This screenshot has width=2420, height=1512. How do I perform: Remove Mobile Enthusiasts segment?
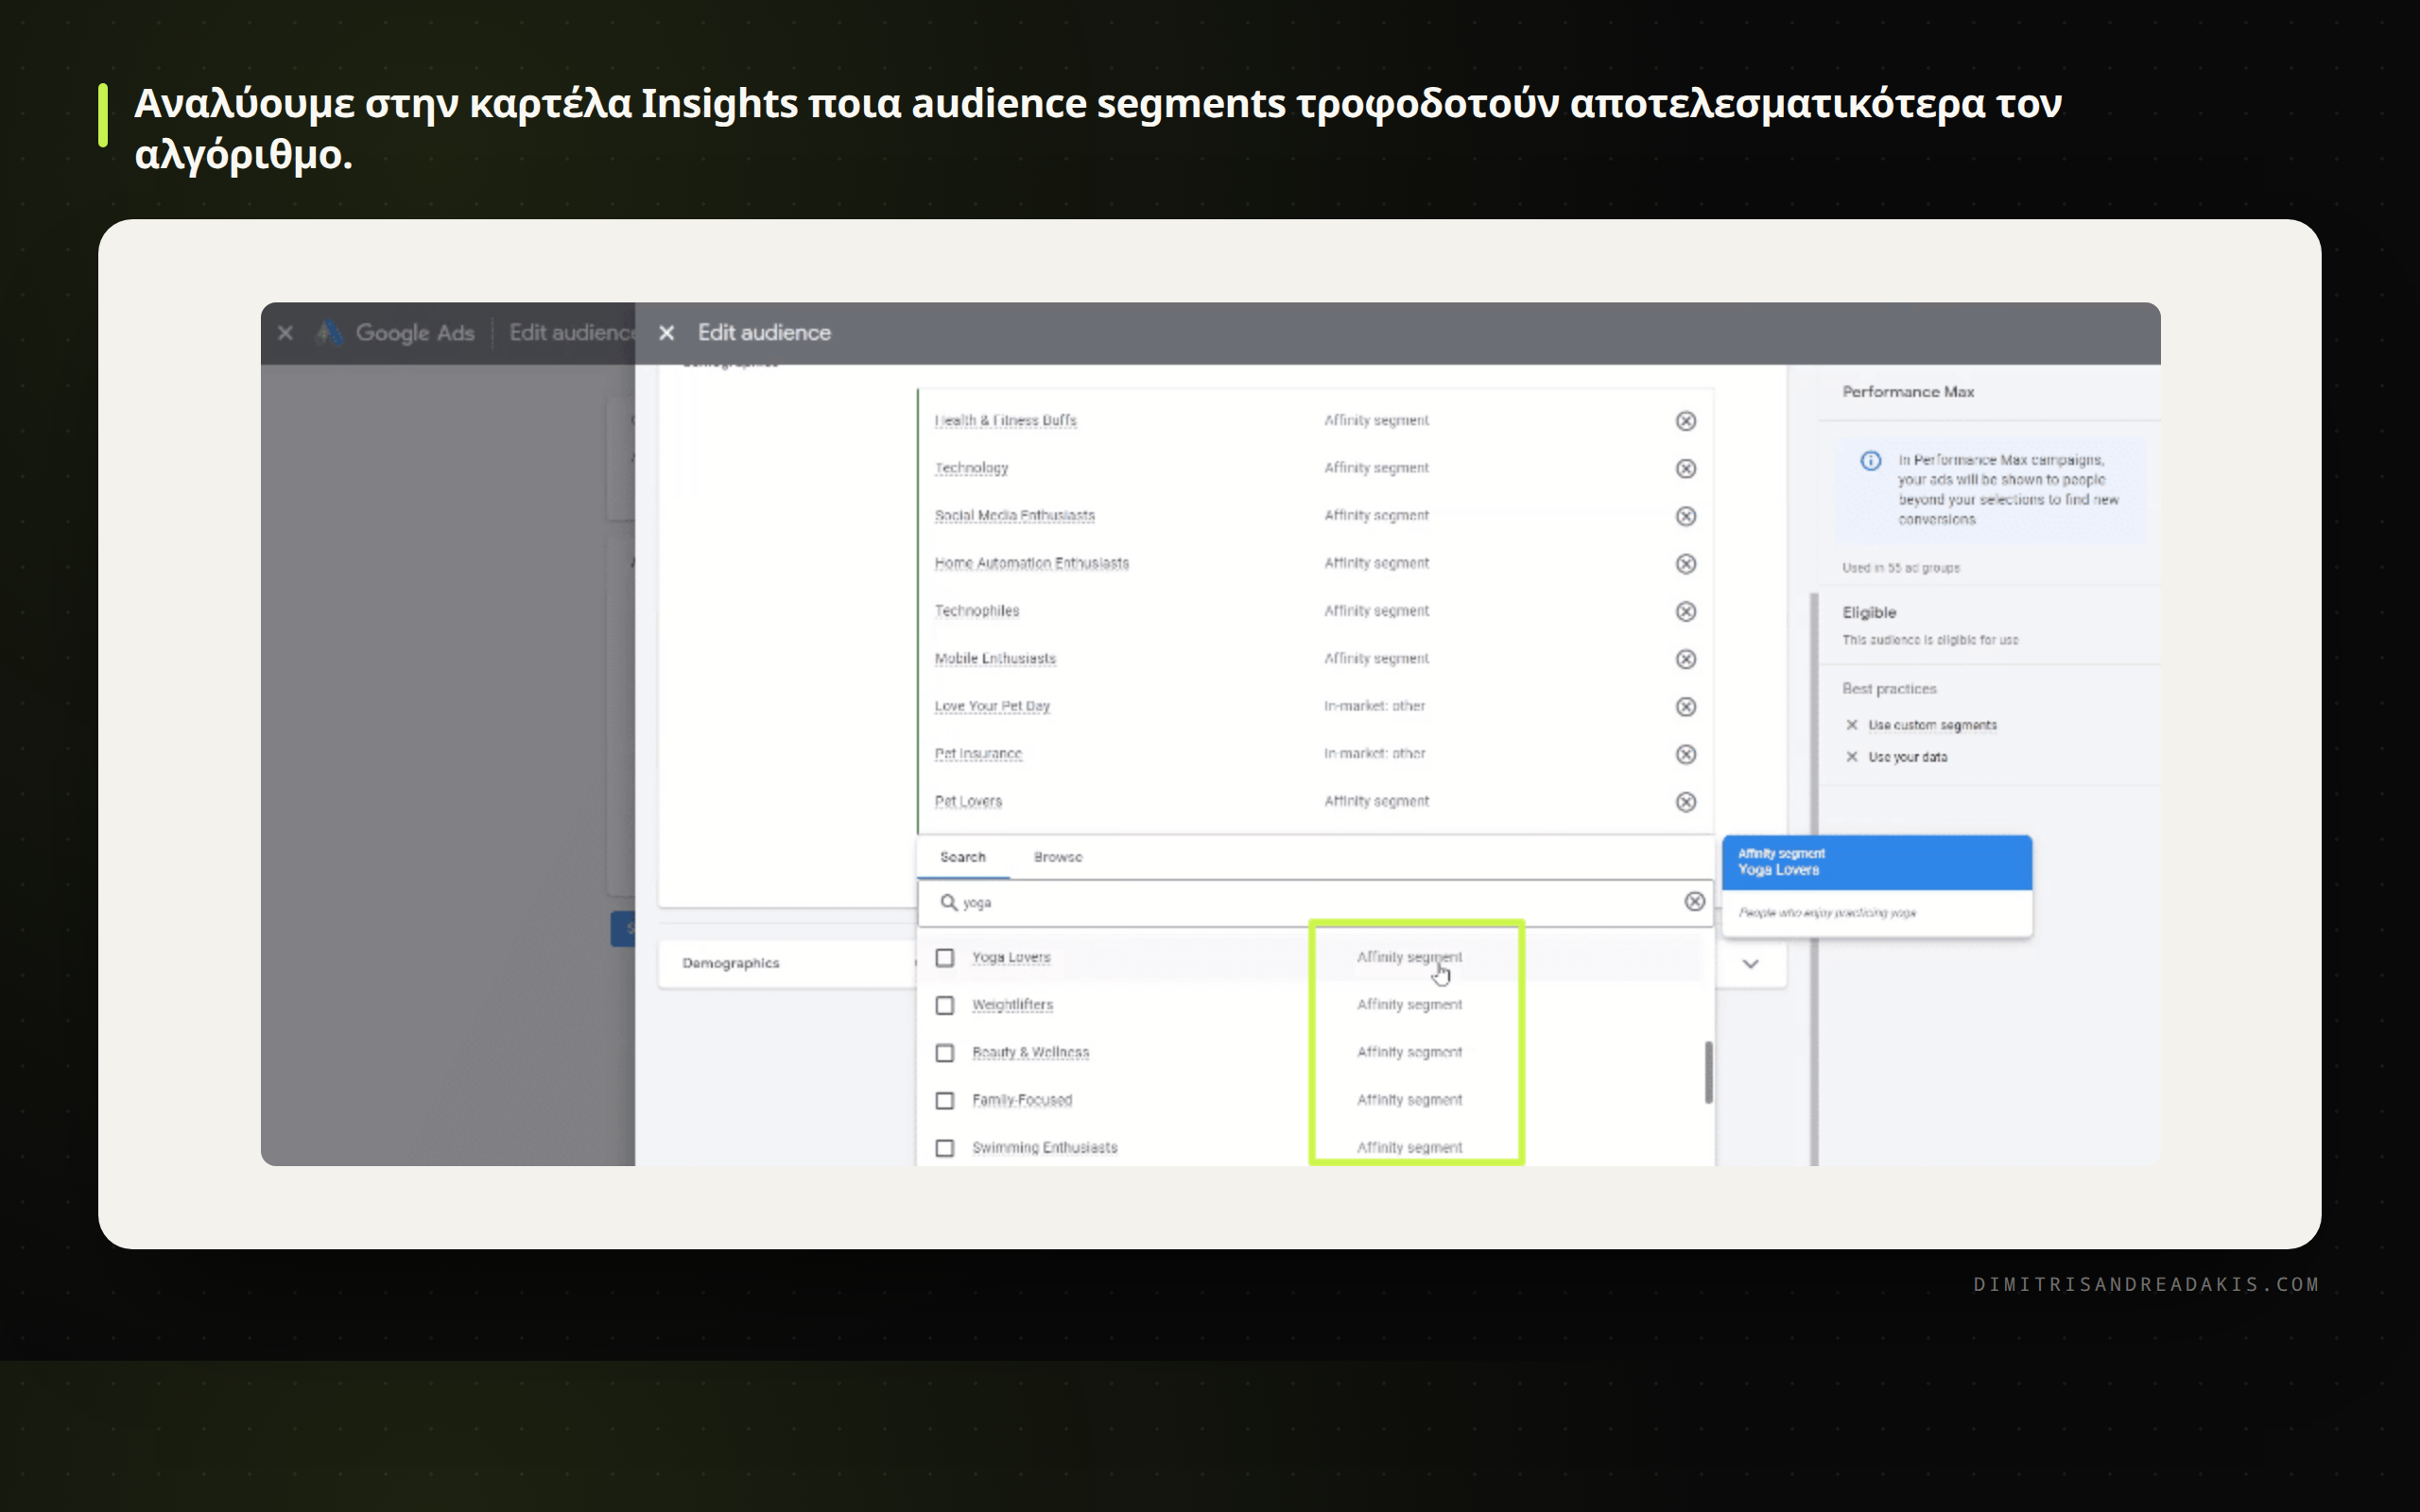tap(1685, 659)
